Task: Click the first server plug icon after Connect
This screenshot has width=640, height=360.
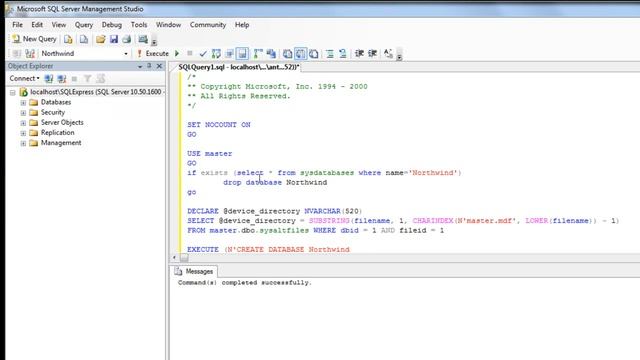Action: pos(49,78)
